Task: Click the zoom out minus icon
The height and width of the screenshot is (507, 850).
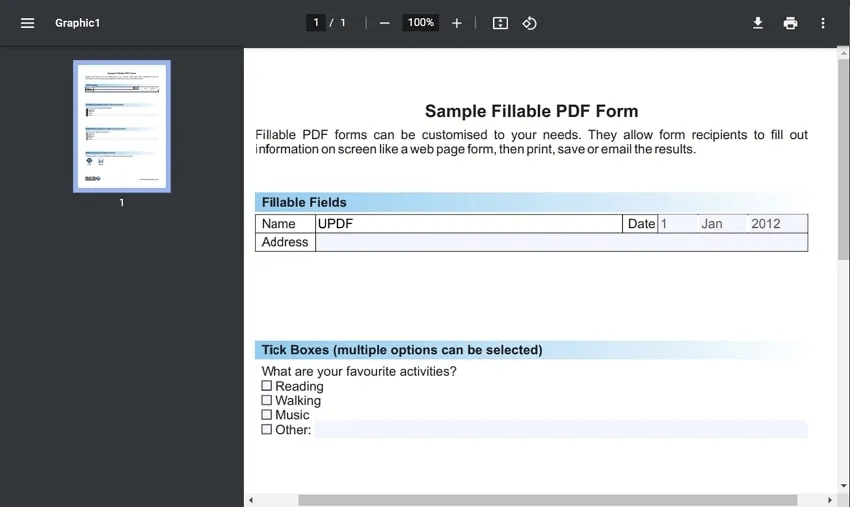Action: (385, 23)
